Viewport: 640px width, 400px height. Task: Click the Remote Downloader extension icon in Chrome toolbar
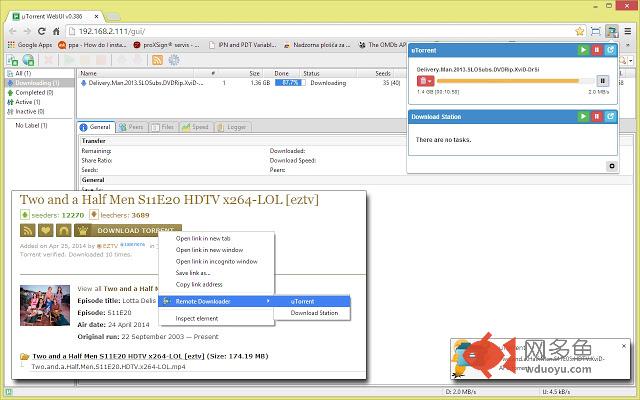611,31
